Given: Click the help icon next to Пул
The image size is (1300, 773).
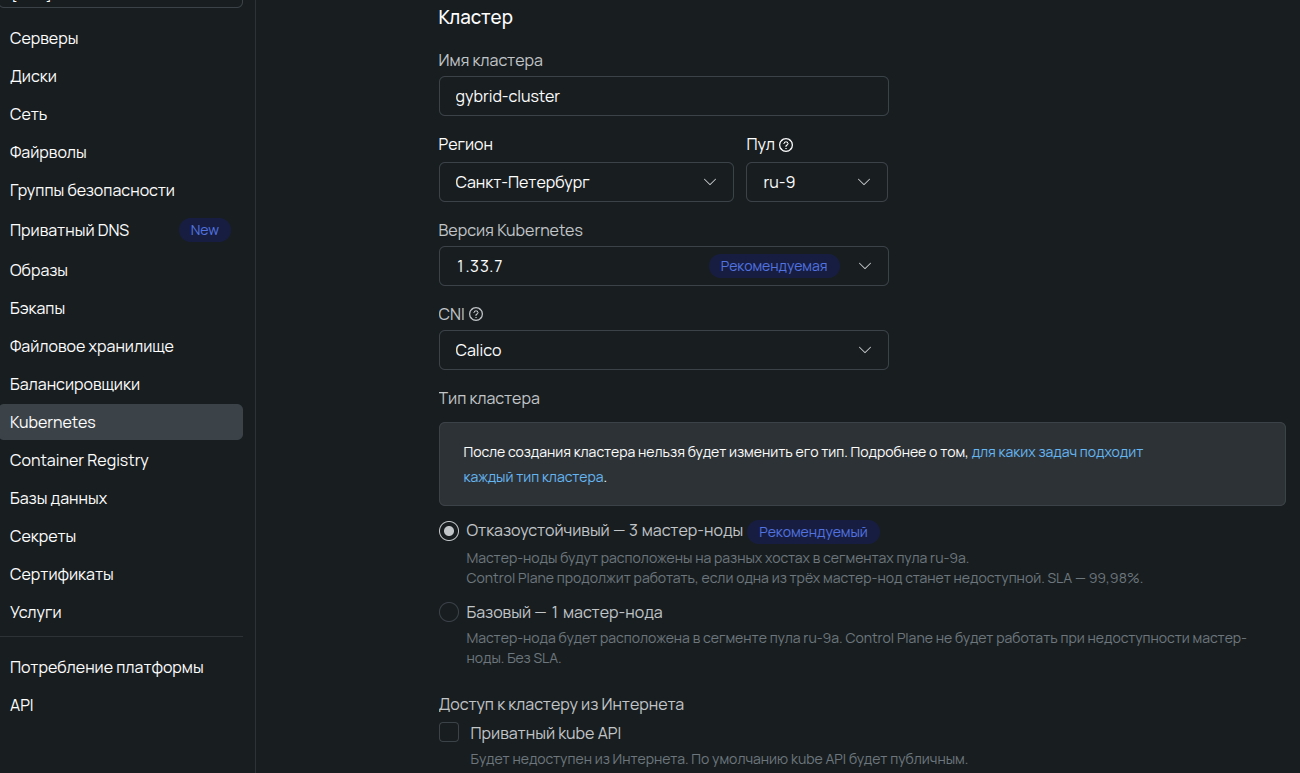Looking at the screenshot, I should (x=786, y=145).
